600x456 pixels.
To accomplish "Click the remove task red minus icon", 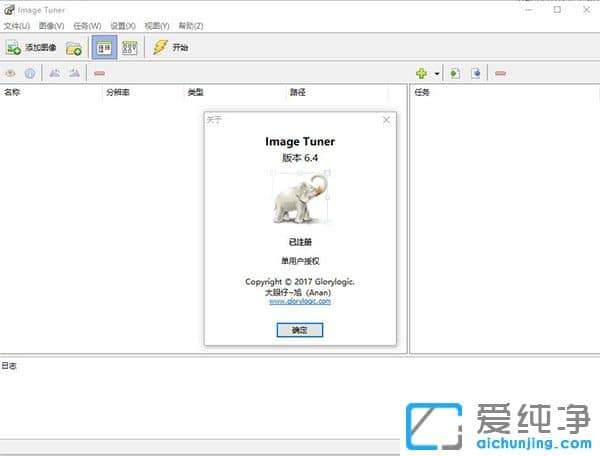I will [501, 73].
